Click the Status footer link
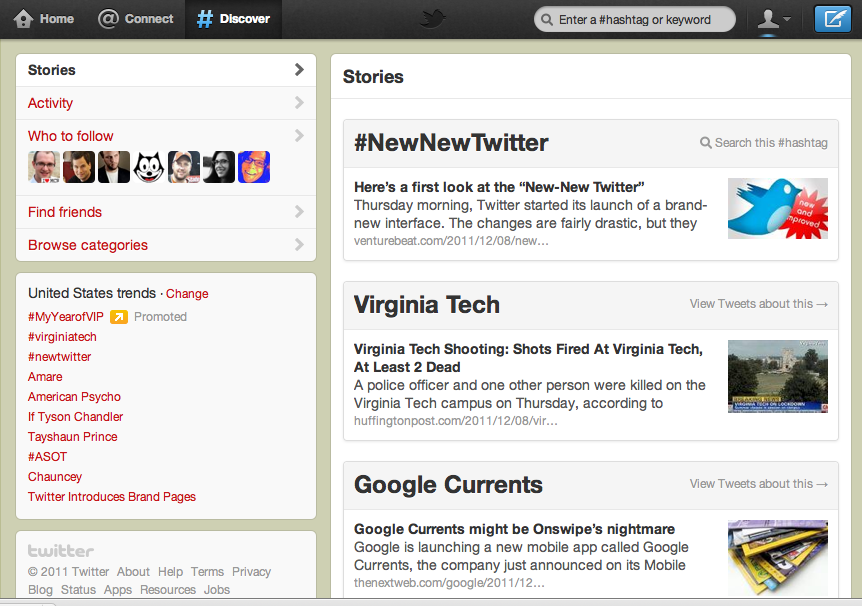The height and width of the screenshot is (606, 862). point(78,590)
